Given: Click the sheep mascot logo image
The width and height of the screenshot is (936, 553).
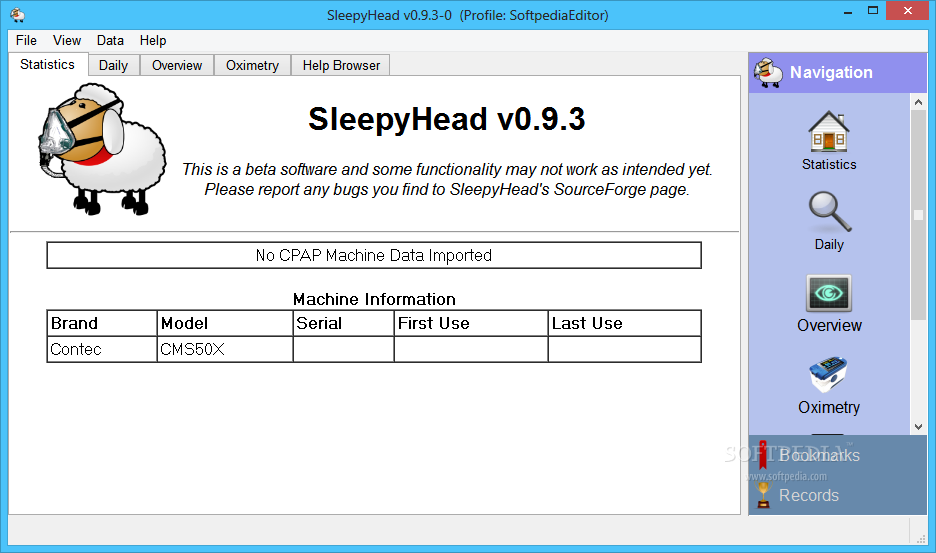Looking at the screenshot, I should click(103, 149).
